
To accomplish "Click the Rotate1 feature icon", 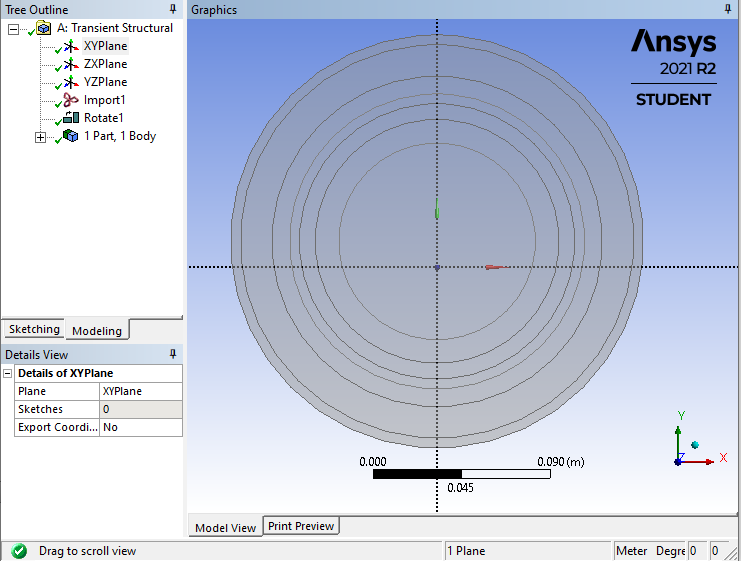I will coord(70,118).
